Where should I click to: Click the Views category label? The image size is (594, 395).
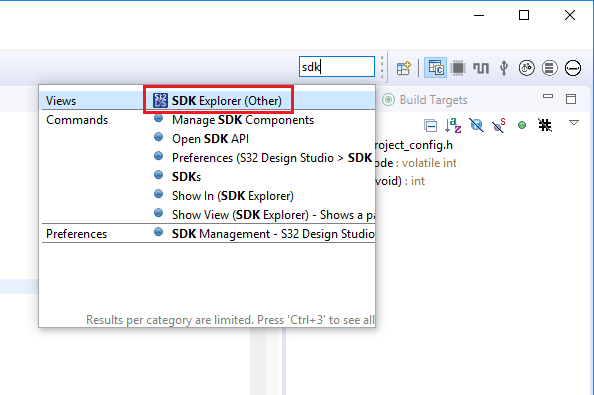pyautogui.click(x=61, y=101)
